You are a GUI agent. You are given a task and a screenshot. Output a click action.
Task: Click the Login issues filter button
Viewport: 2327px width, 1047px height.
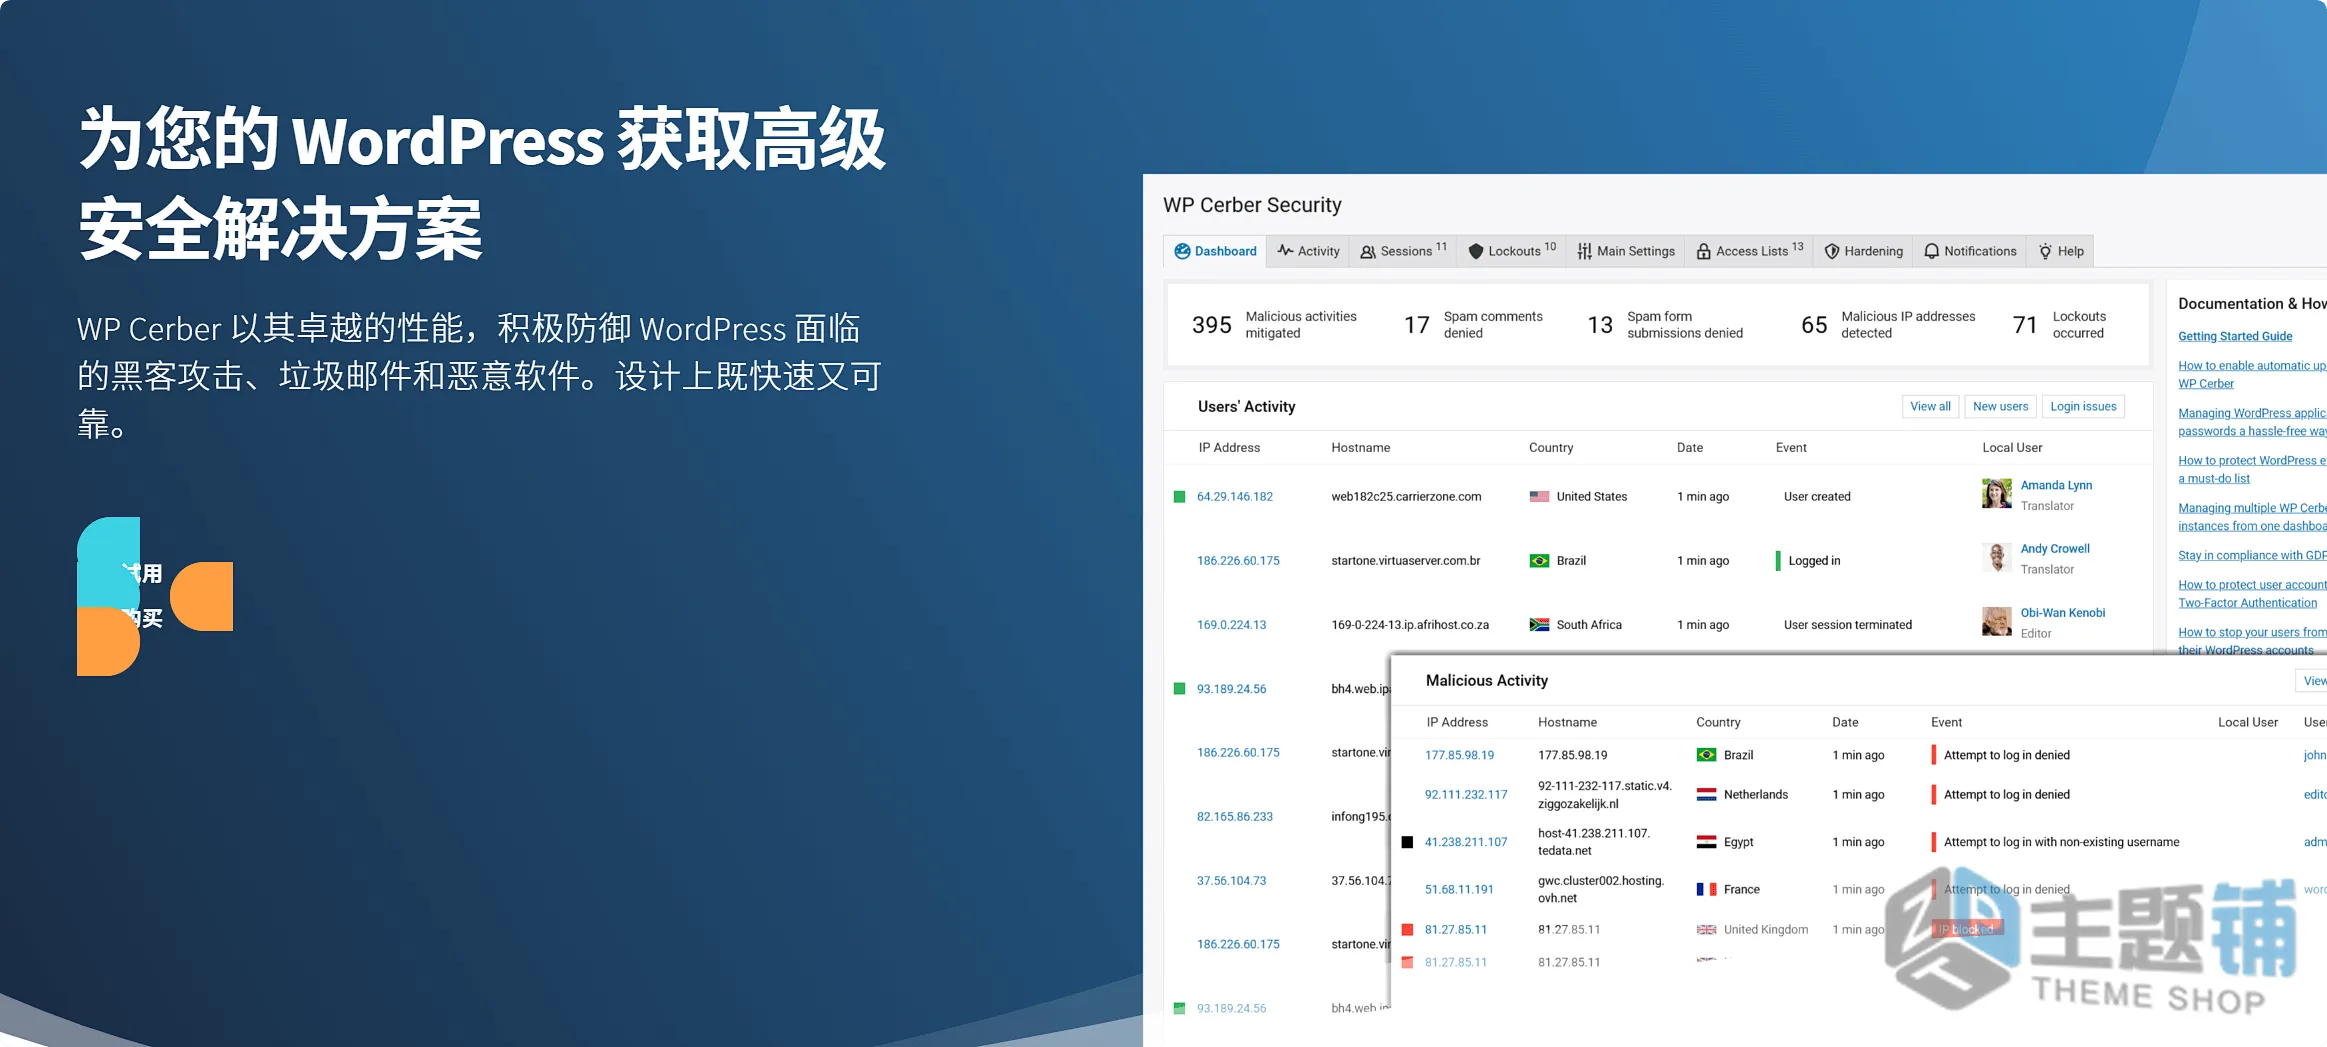(x=2083, y=406)
